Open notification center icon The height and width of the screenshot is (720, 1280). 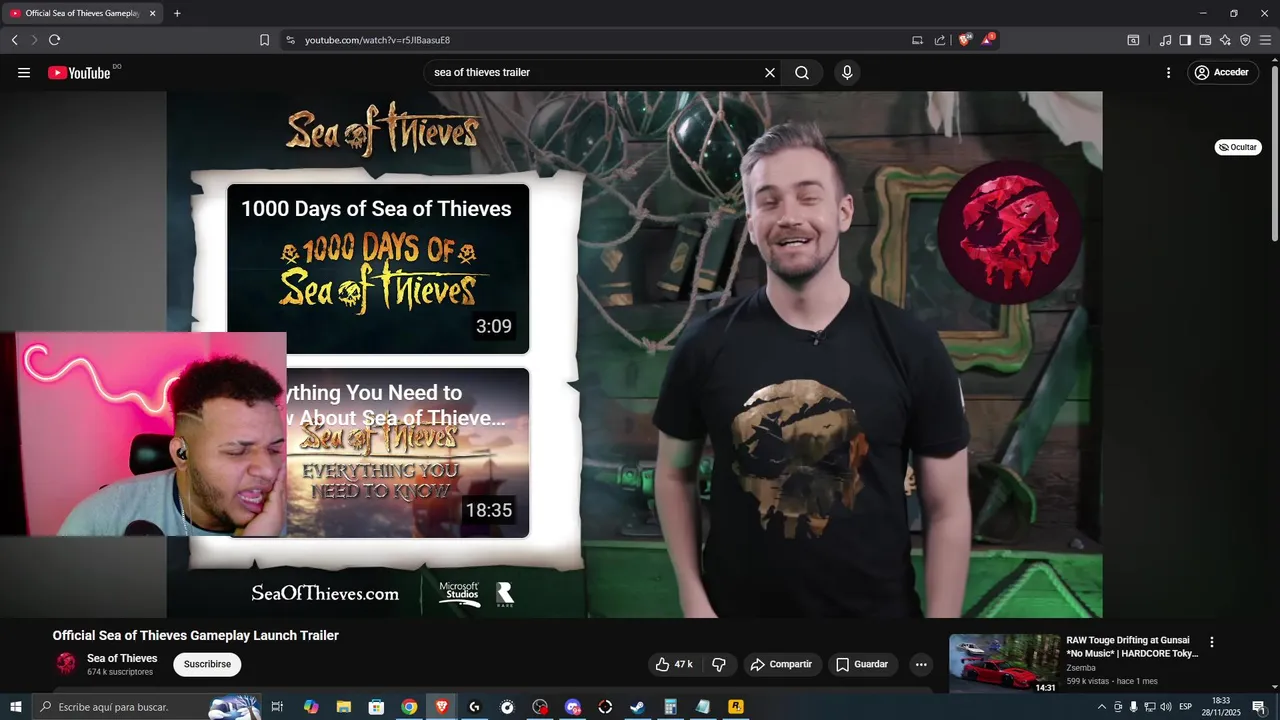(1259, 707)
